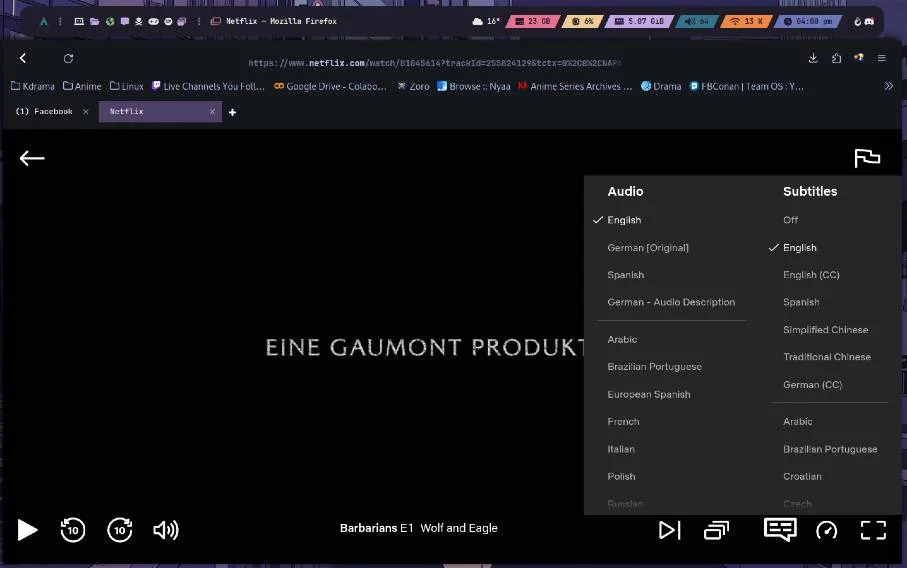Skip forward 10 seconds button
Screen dimensions: 907x568
(120, 530)
